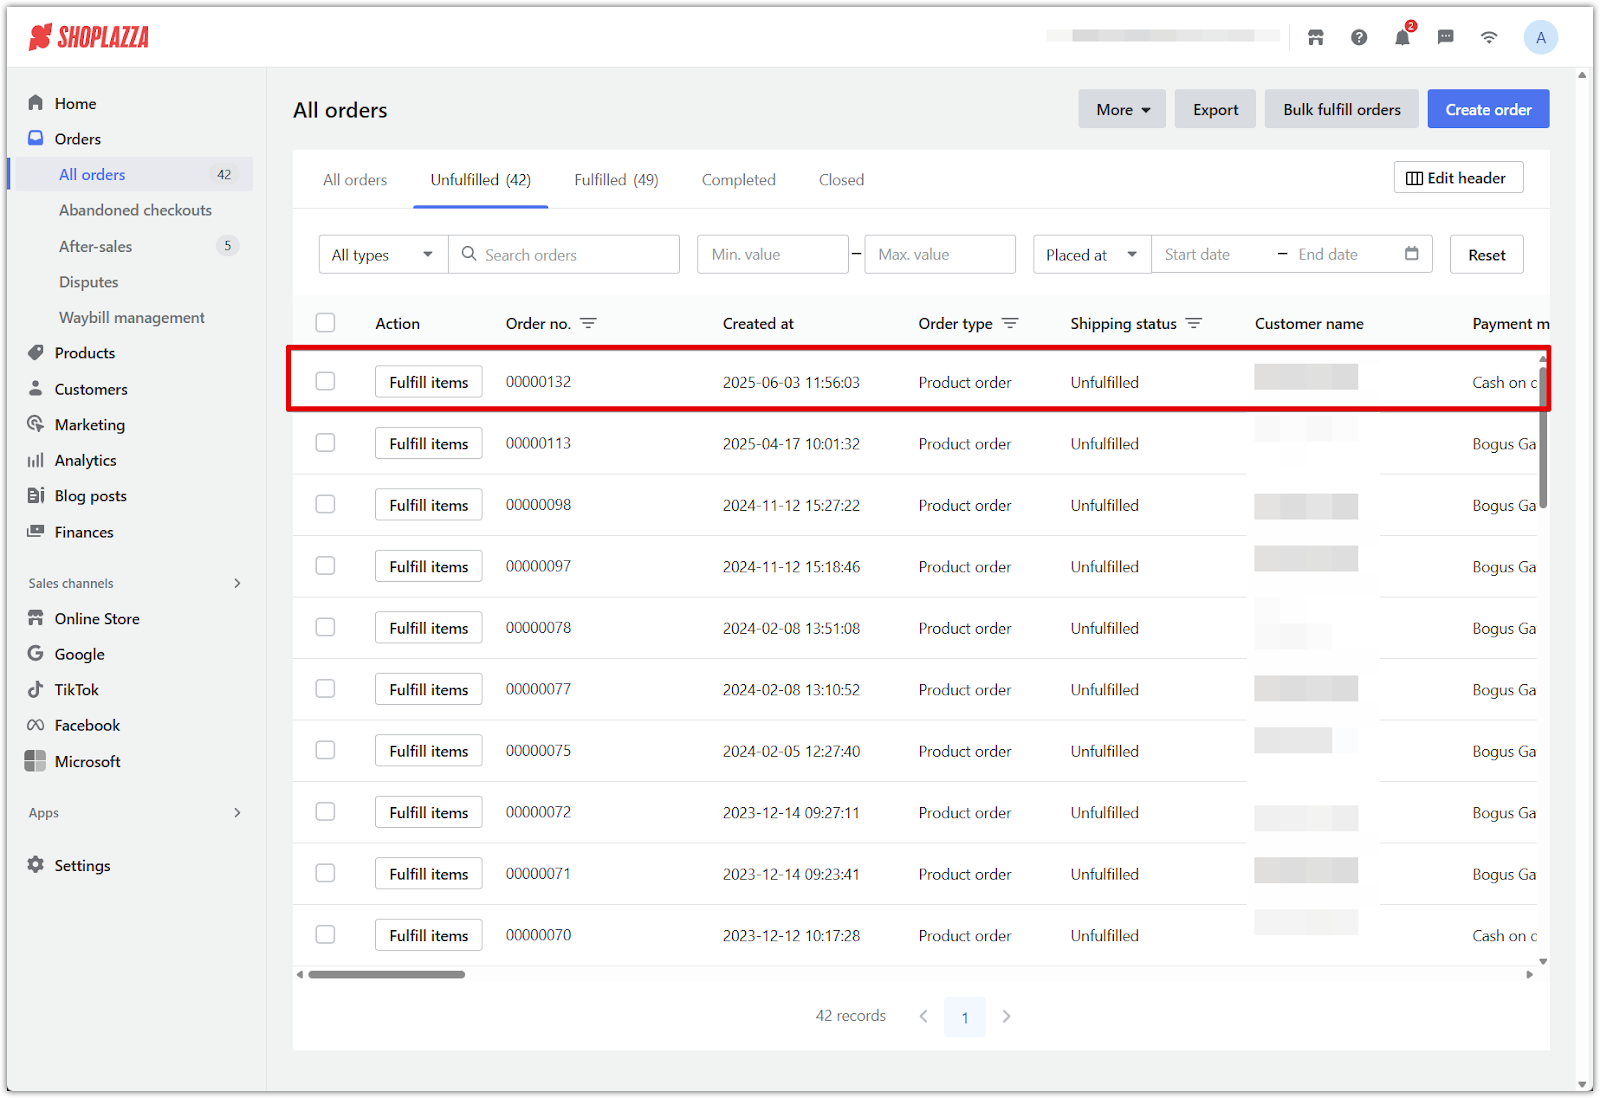
Task: Select page 1 in pagination
Action: 965,1017
